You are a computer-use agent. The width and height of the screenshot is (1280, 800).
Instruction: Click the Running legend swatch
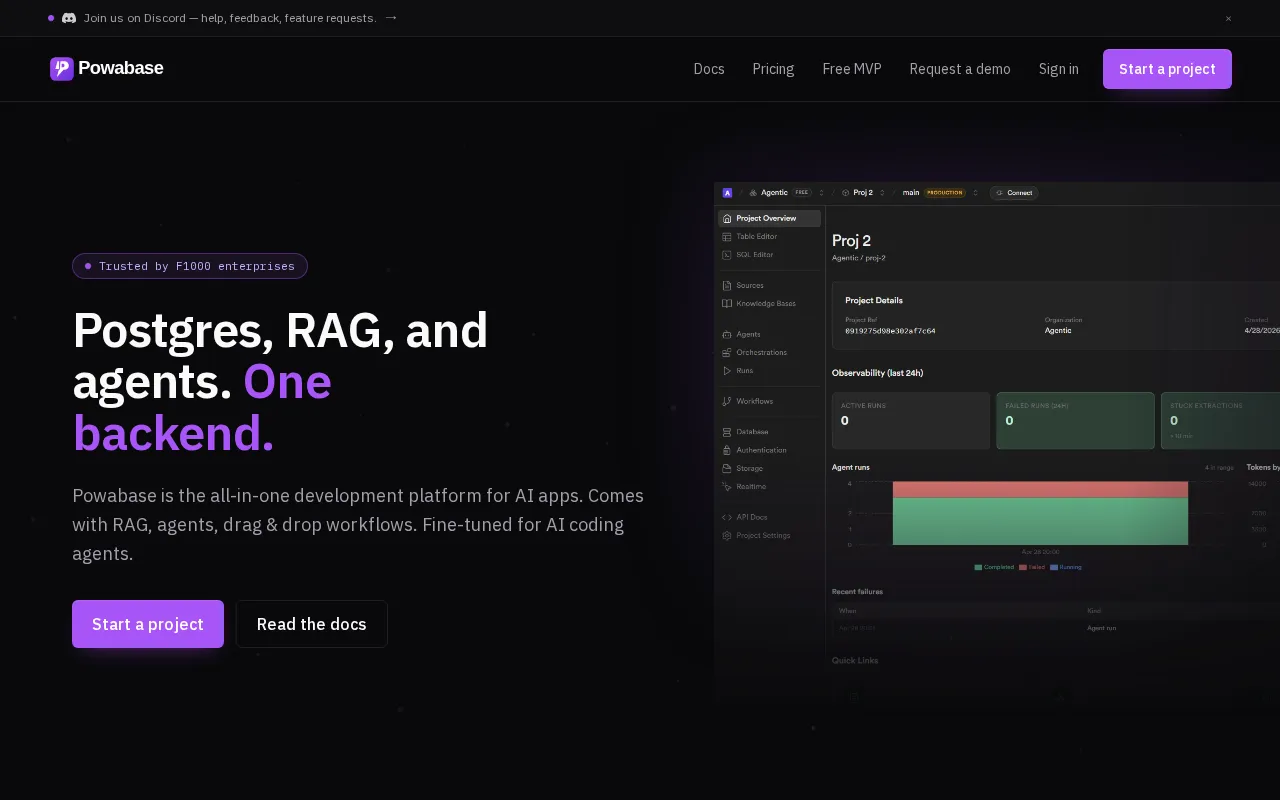pos(1054,567)
